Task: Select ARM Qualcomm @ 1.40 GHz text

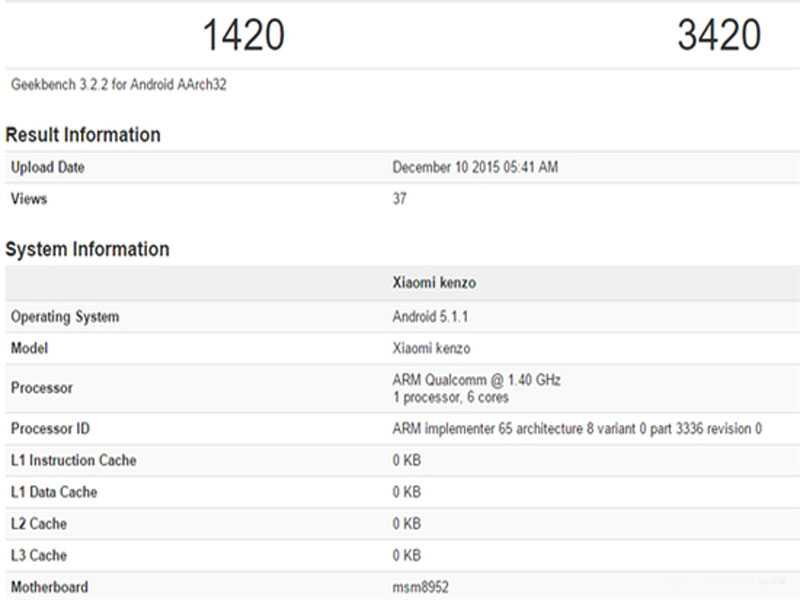Action: (x=477, y=380)
